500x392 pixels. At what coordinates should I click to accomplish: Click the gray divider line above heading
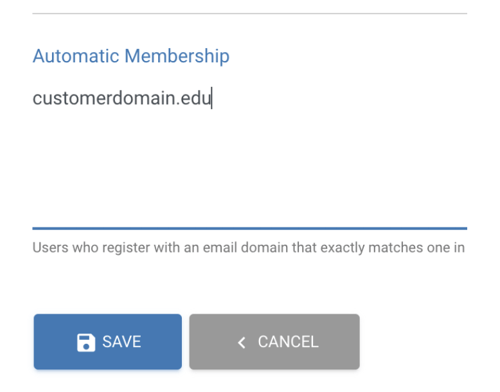(x=250, y=14)
